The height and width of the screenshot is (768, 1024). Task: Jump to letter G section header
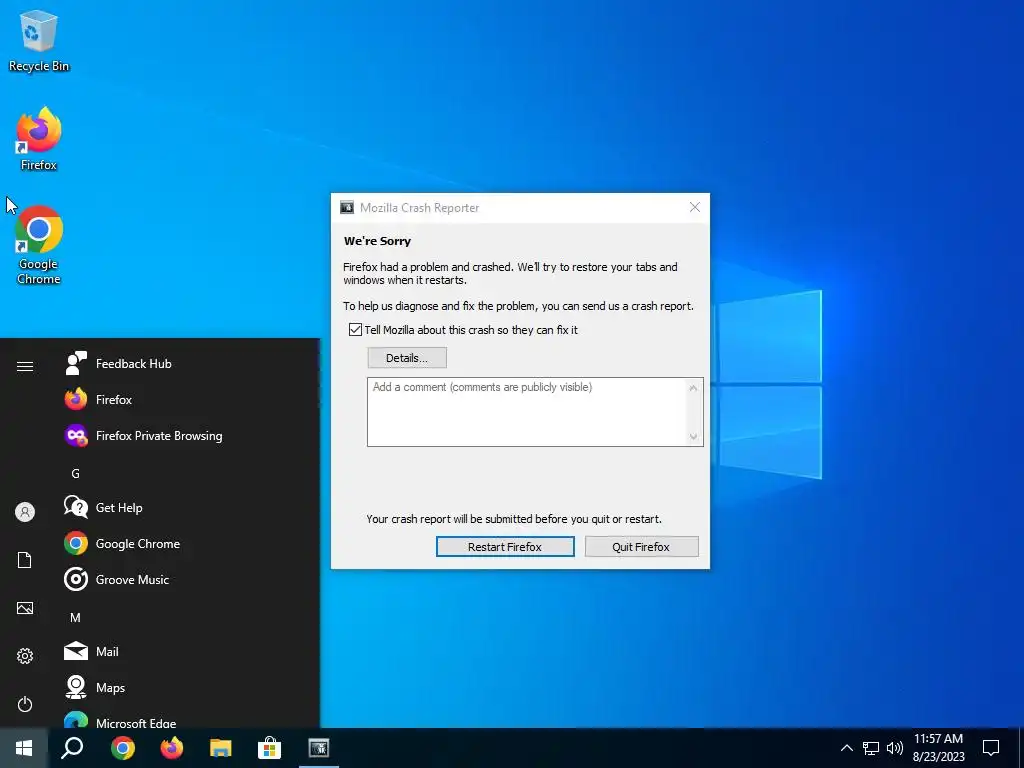[x=75, y=473]
